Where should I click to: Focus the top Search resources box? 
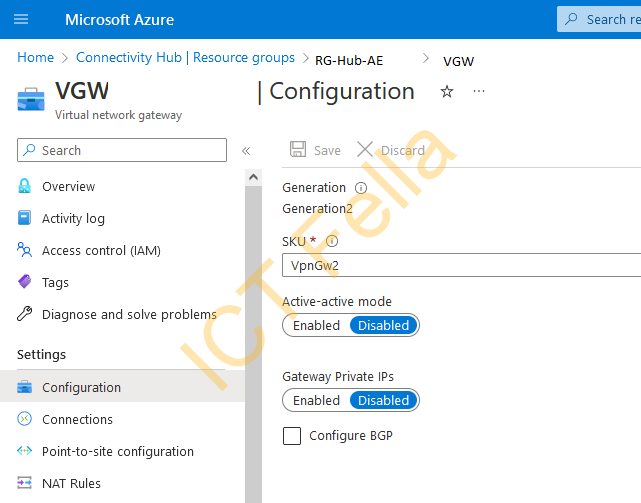[x=599, y=19]
